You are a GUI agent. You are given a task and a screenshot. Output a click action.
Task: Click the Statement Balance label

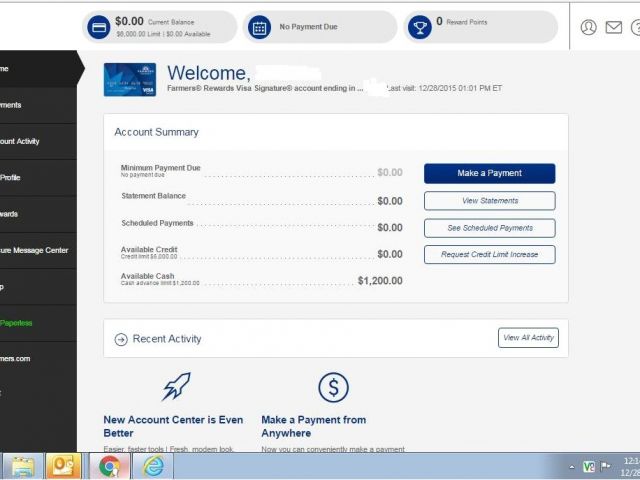(x=153, y=196)
